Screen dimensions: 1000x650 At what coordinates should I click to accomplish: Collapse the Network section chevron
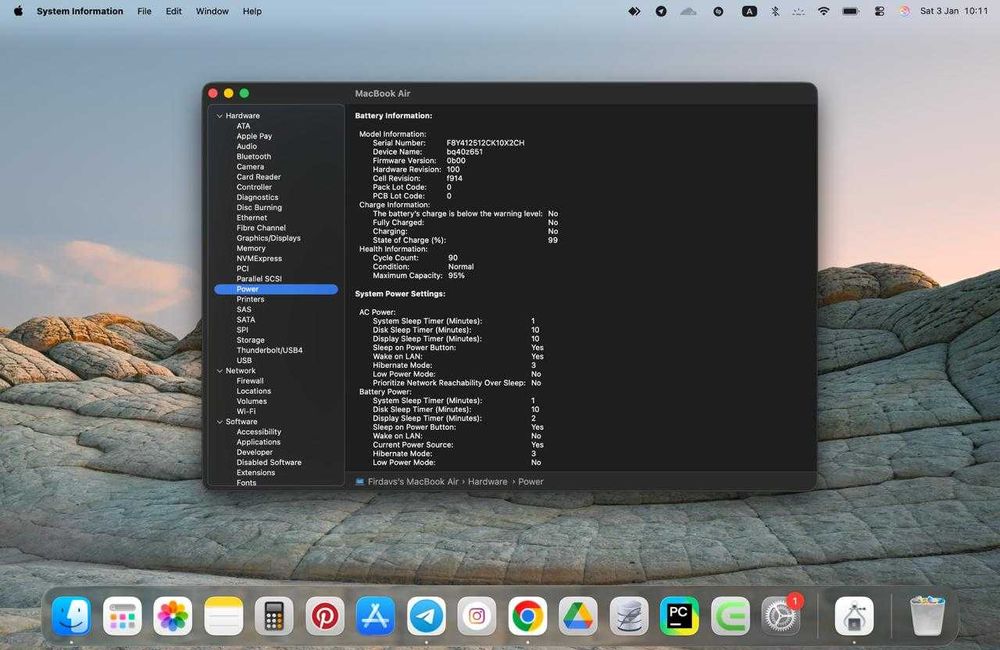pyautogui.click(x=219, y=371)
